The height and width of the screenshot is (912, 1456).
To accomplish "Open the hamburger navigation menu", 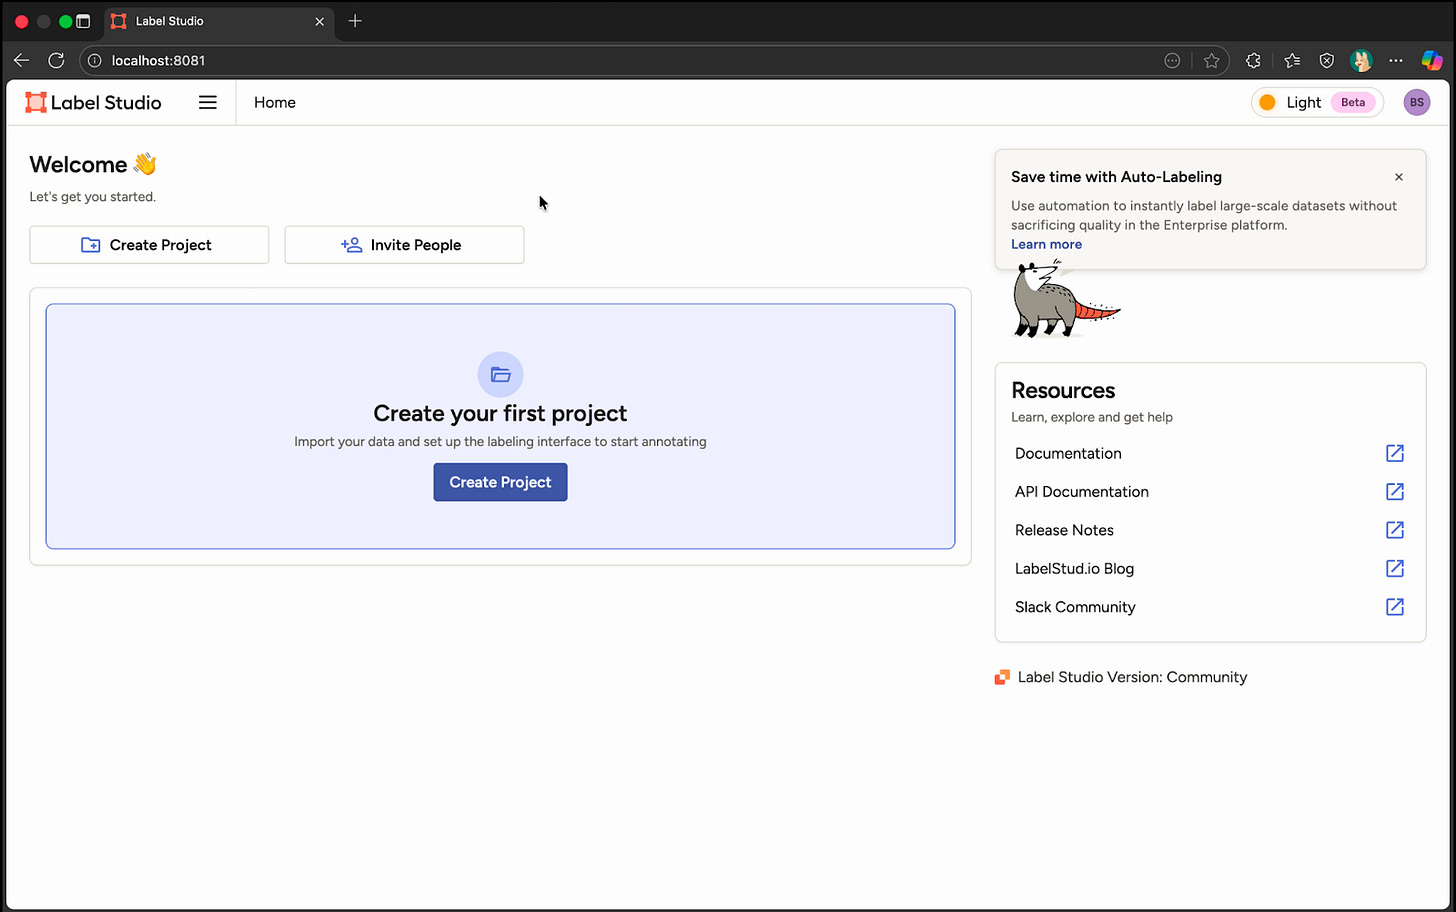I will (x=207, y=102).
